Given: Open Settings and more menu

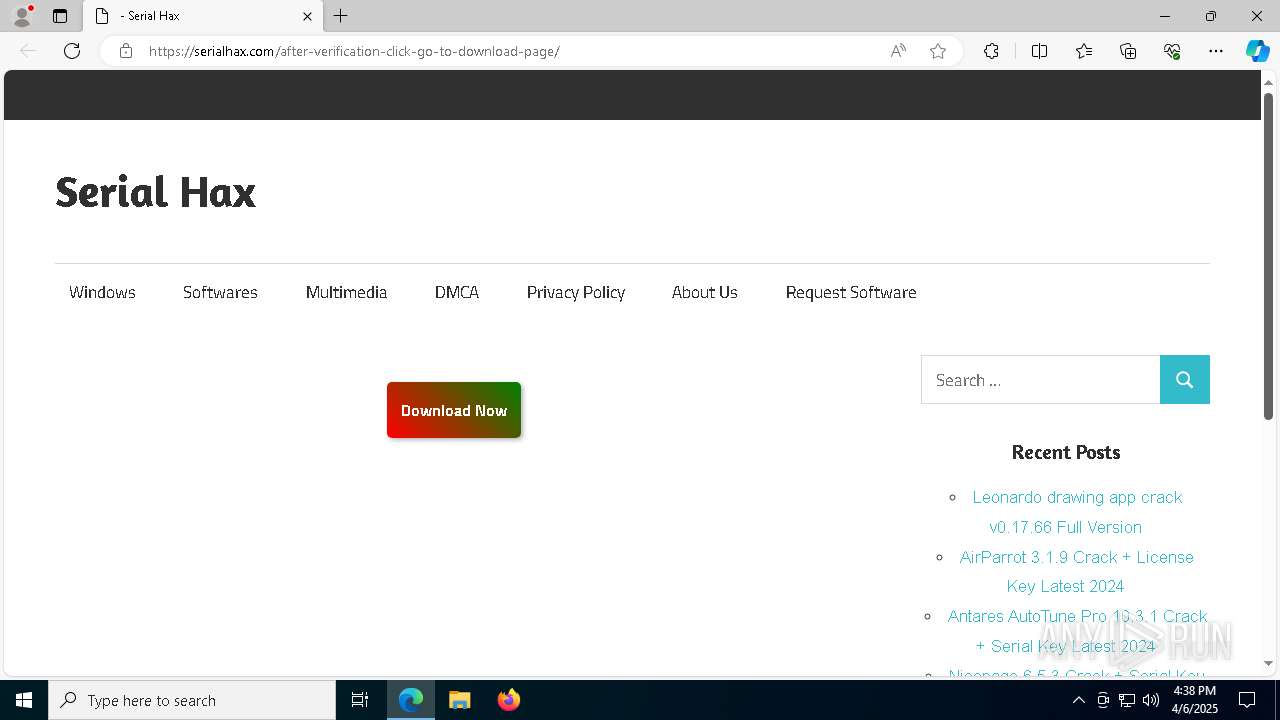Looking at the screenshot, I should [x=1216, y=51].
